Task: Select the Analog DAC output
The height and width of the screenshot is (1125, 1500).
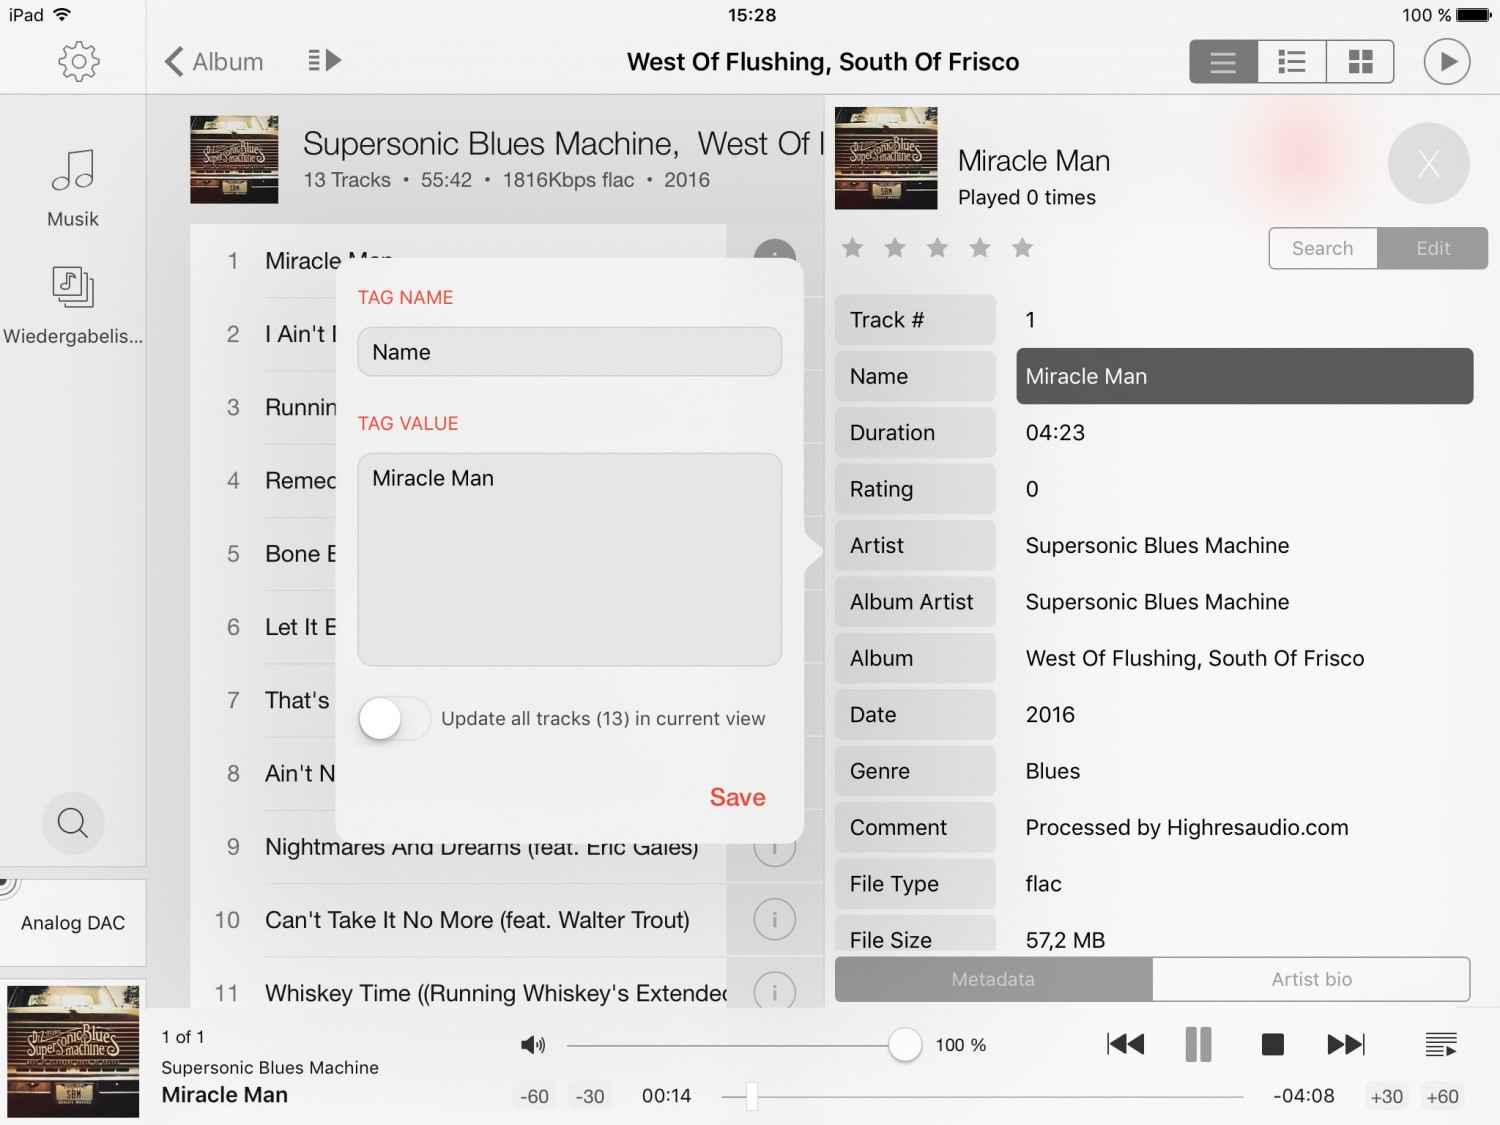Action: [73, 923]
